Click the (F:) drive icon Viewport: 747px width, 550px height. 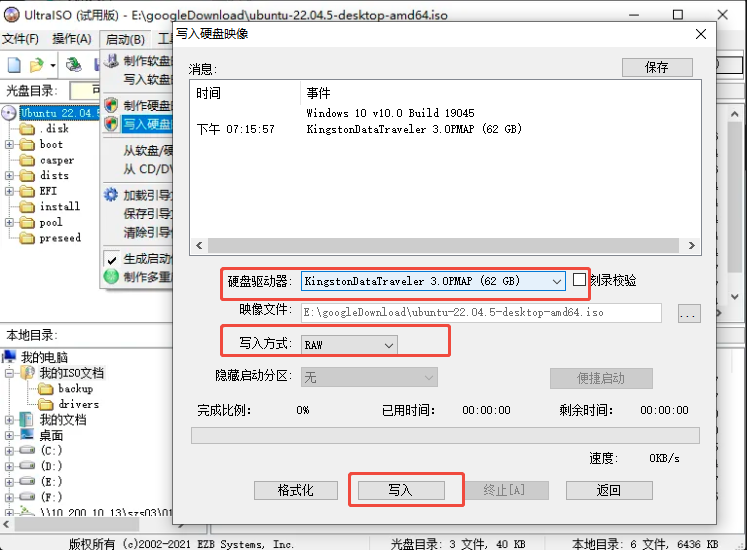pos(27,497)
